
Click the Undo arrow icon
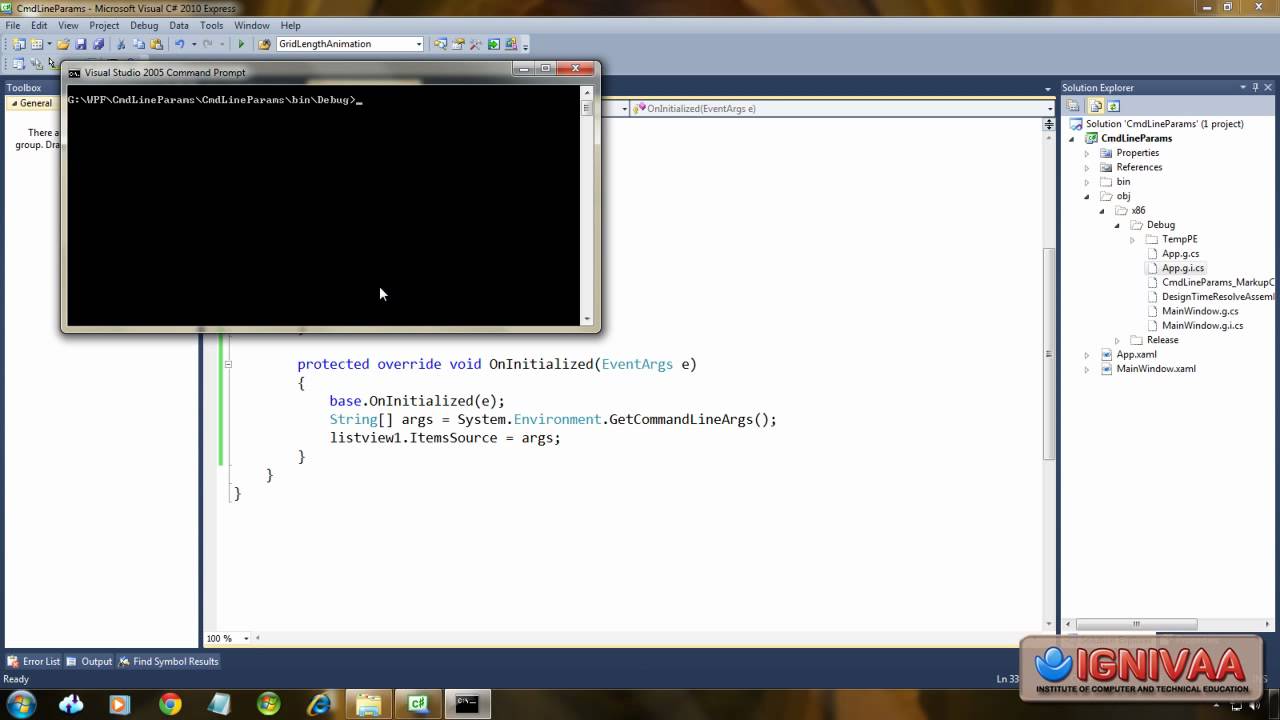(180, 44)
